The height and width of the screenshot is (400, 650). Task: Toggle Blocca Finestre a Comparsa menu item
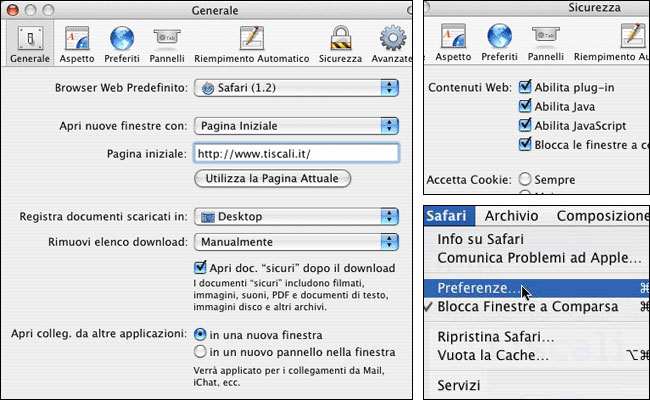pyautogui.click(x=536, y=307)
